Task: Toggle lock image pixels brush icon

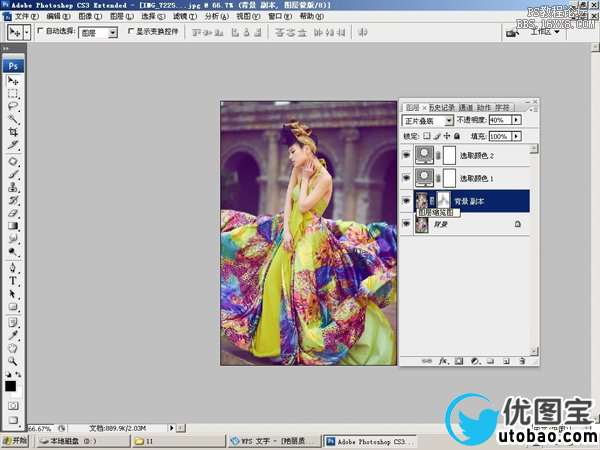Action: click(x=437, y=136)
